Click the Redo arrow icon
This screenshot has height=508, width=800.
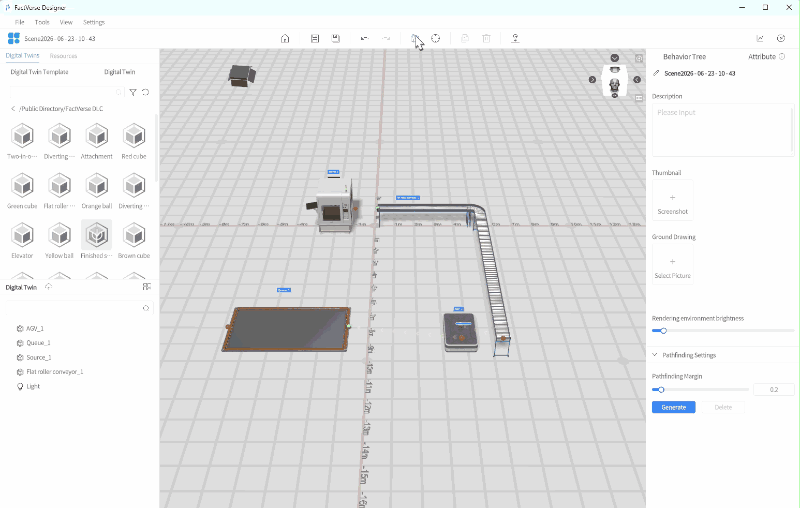(x=386, y=38)
